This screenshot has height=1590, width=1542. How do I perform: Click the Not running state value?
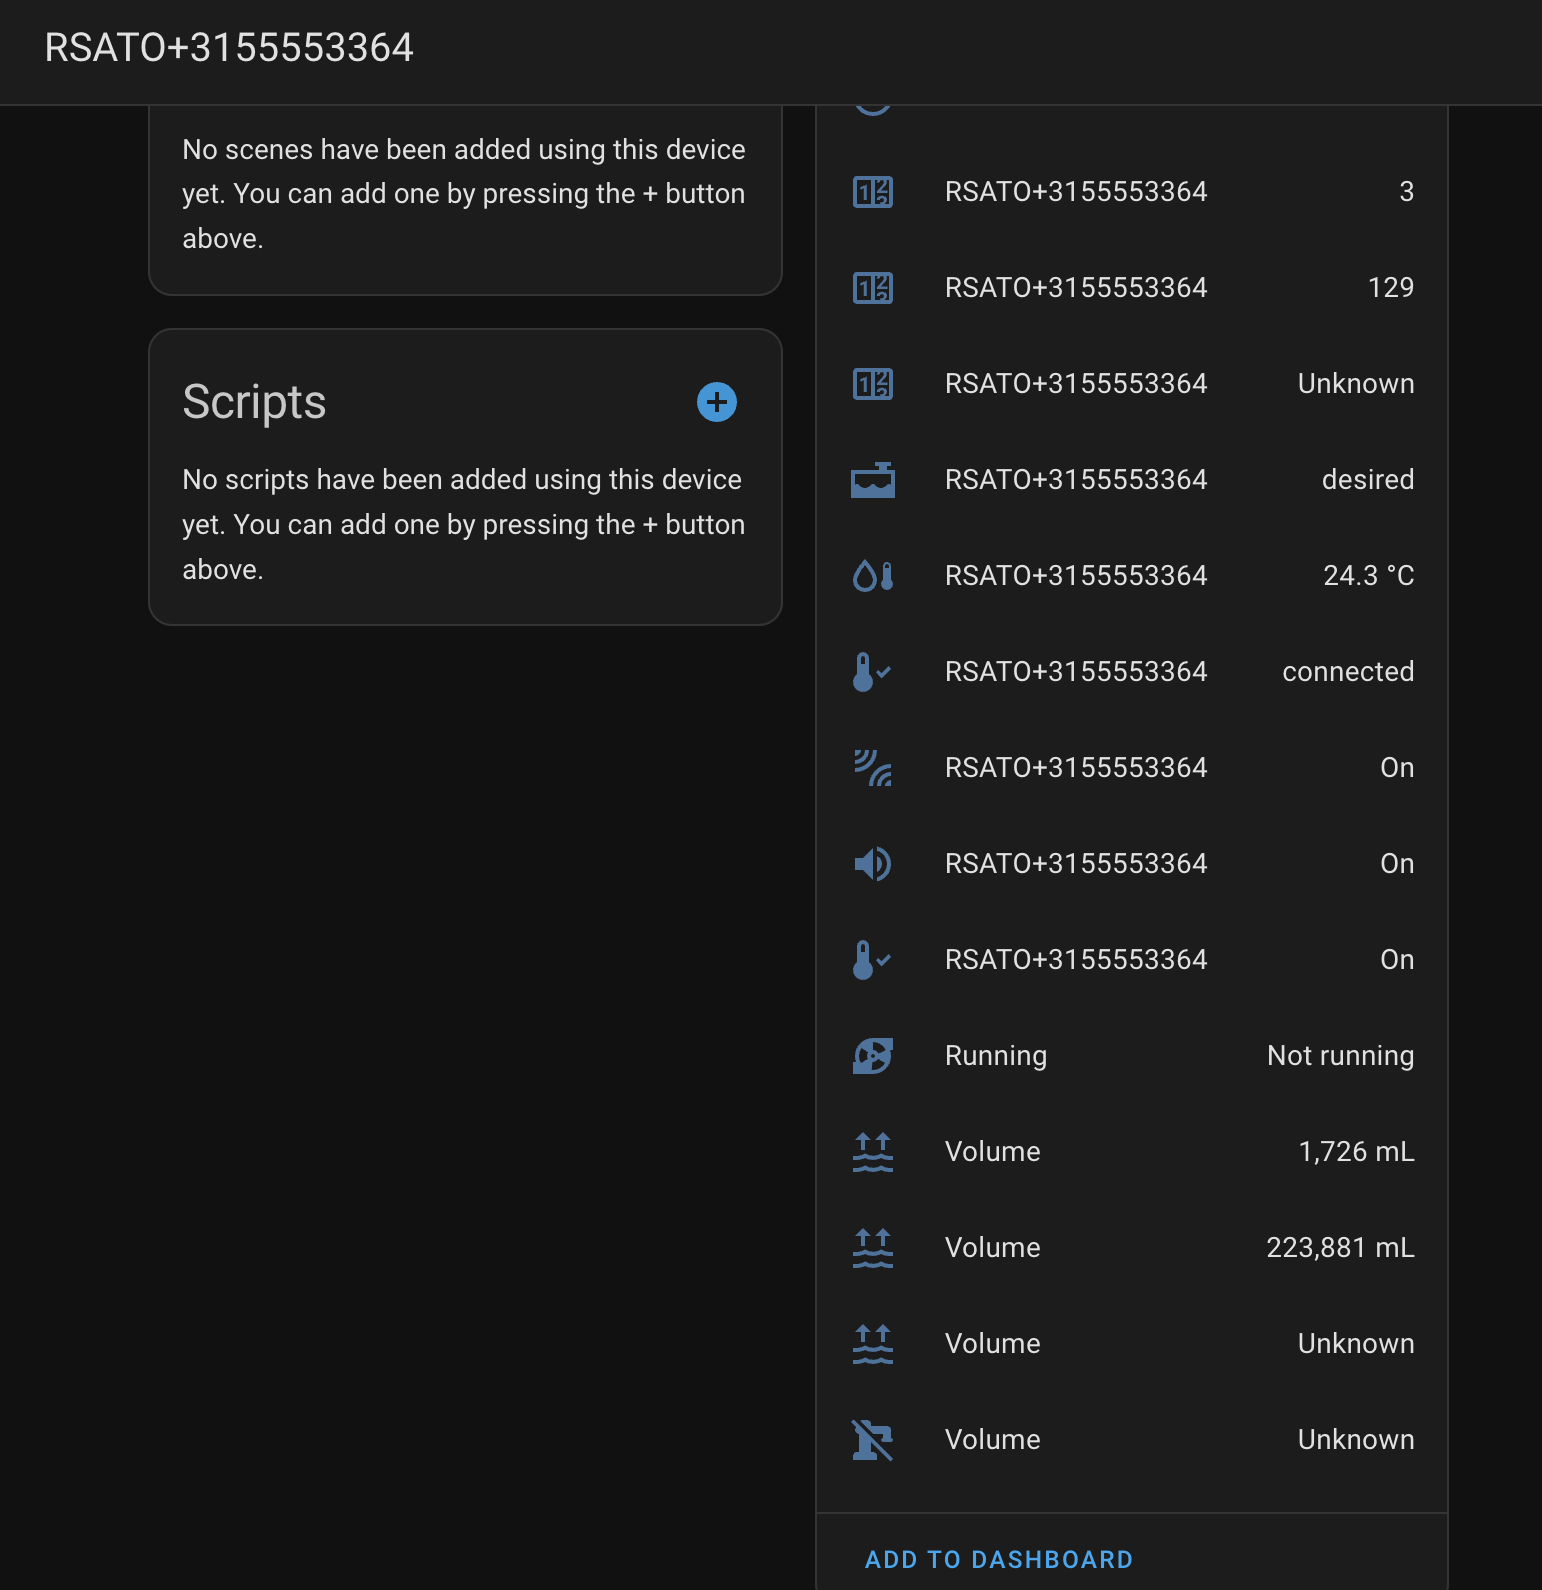click(x=1340, y=1056)
